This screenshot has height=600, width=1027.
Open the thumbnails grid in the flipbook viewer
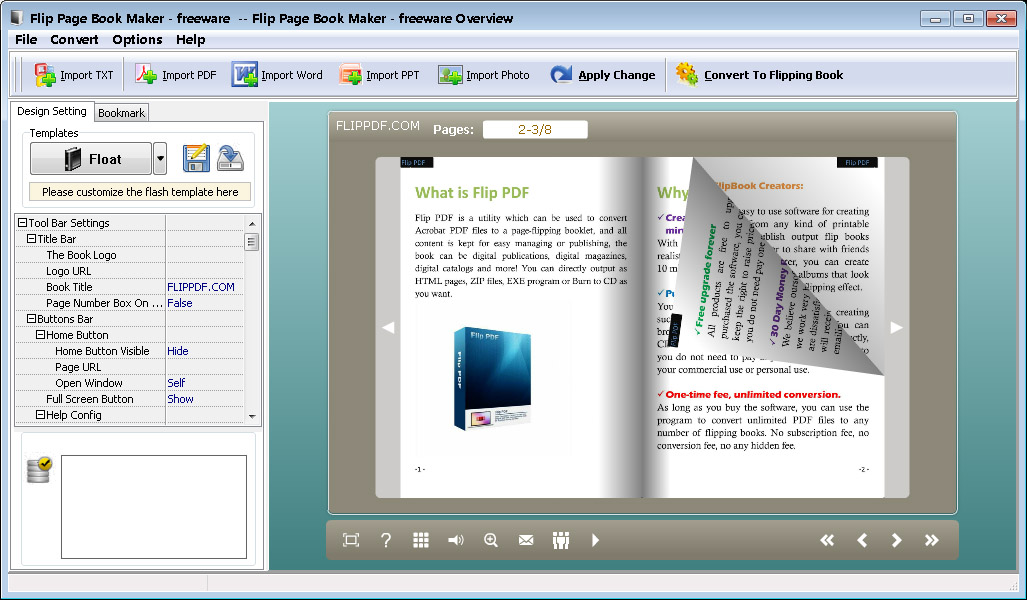(421, 539)
